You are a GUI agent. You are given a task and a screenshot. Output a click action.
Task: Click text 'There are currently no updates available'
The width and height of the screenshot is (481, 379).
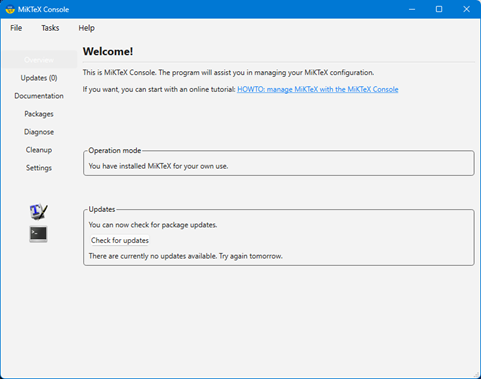[153, 256]
